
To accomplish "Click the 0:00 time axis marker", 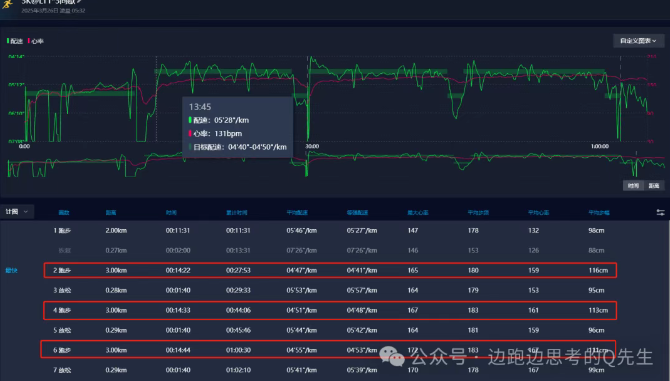I will pos(24,146).
